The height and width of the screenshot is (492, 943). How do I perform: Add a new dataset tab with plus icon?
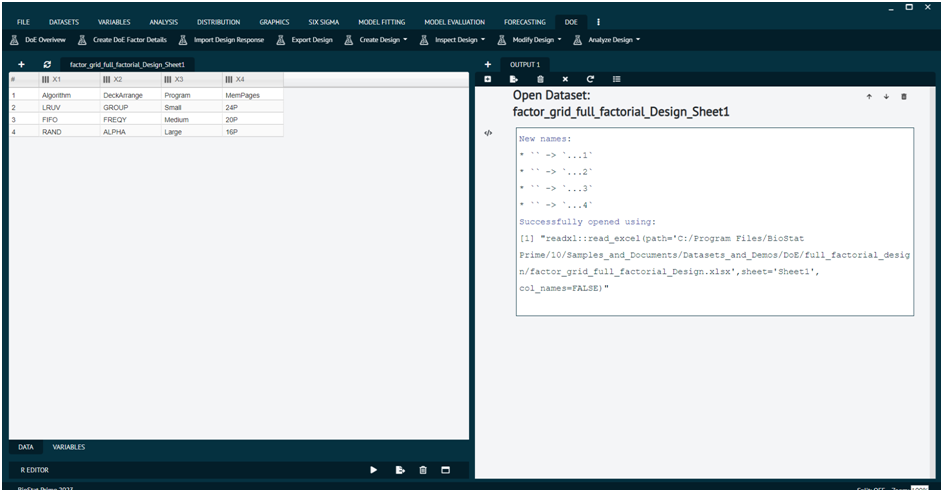coord(22,64)
